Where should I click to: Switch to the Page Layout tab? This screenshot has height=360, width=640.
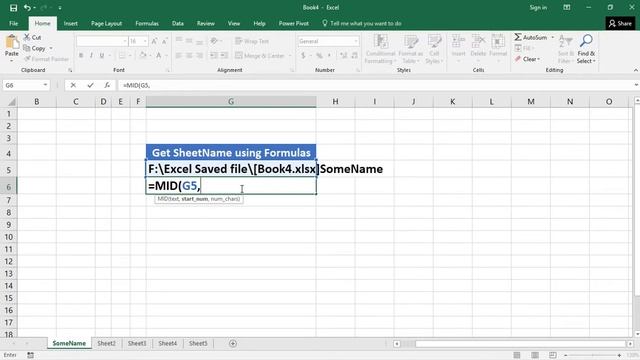pos(107,24)
